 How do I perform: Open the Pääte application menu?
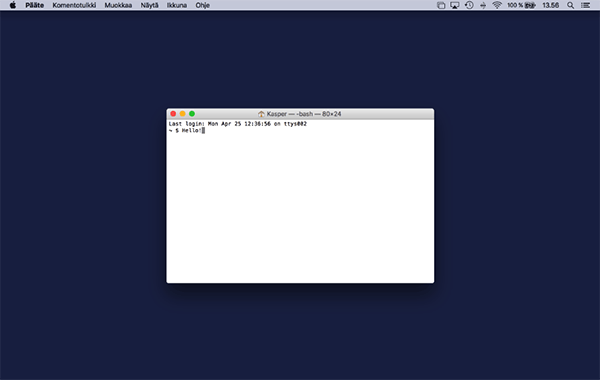(34, 5)
